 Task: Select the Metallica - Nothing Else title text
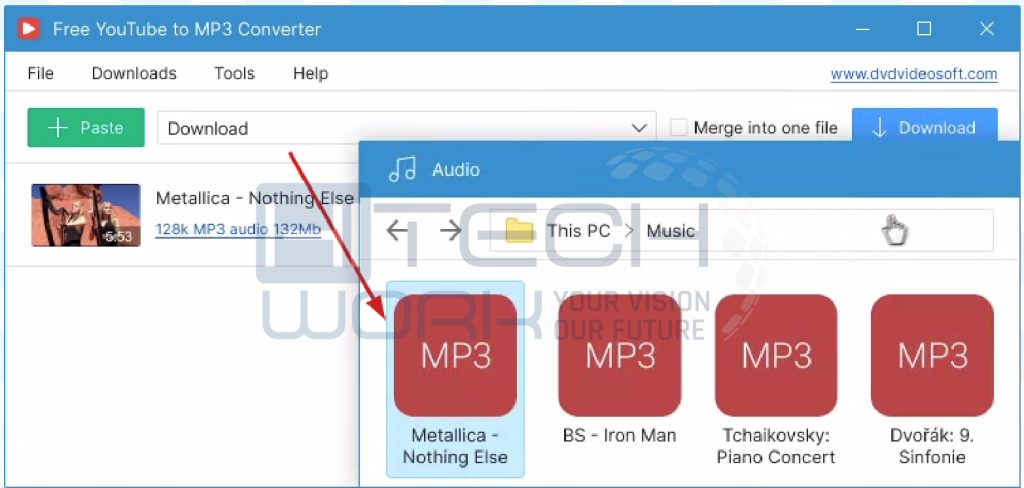255,198
